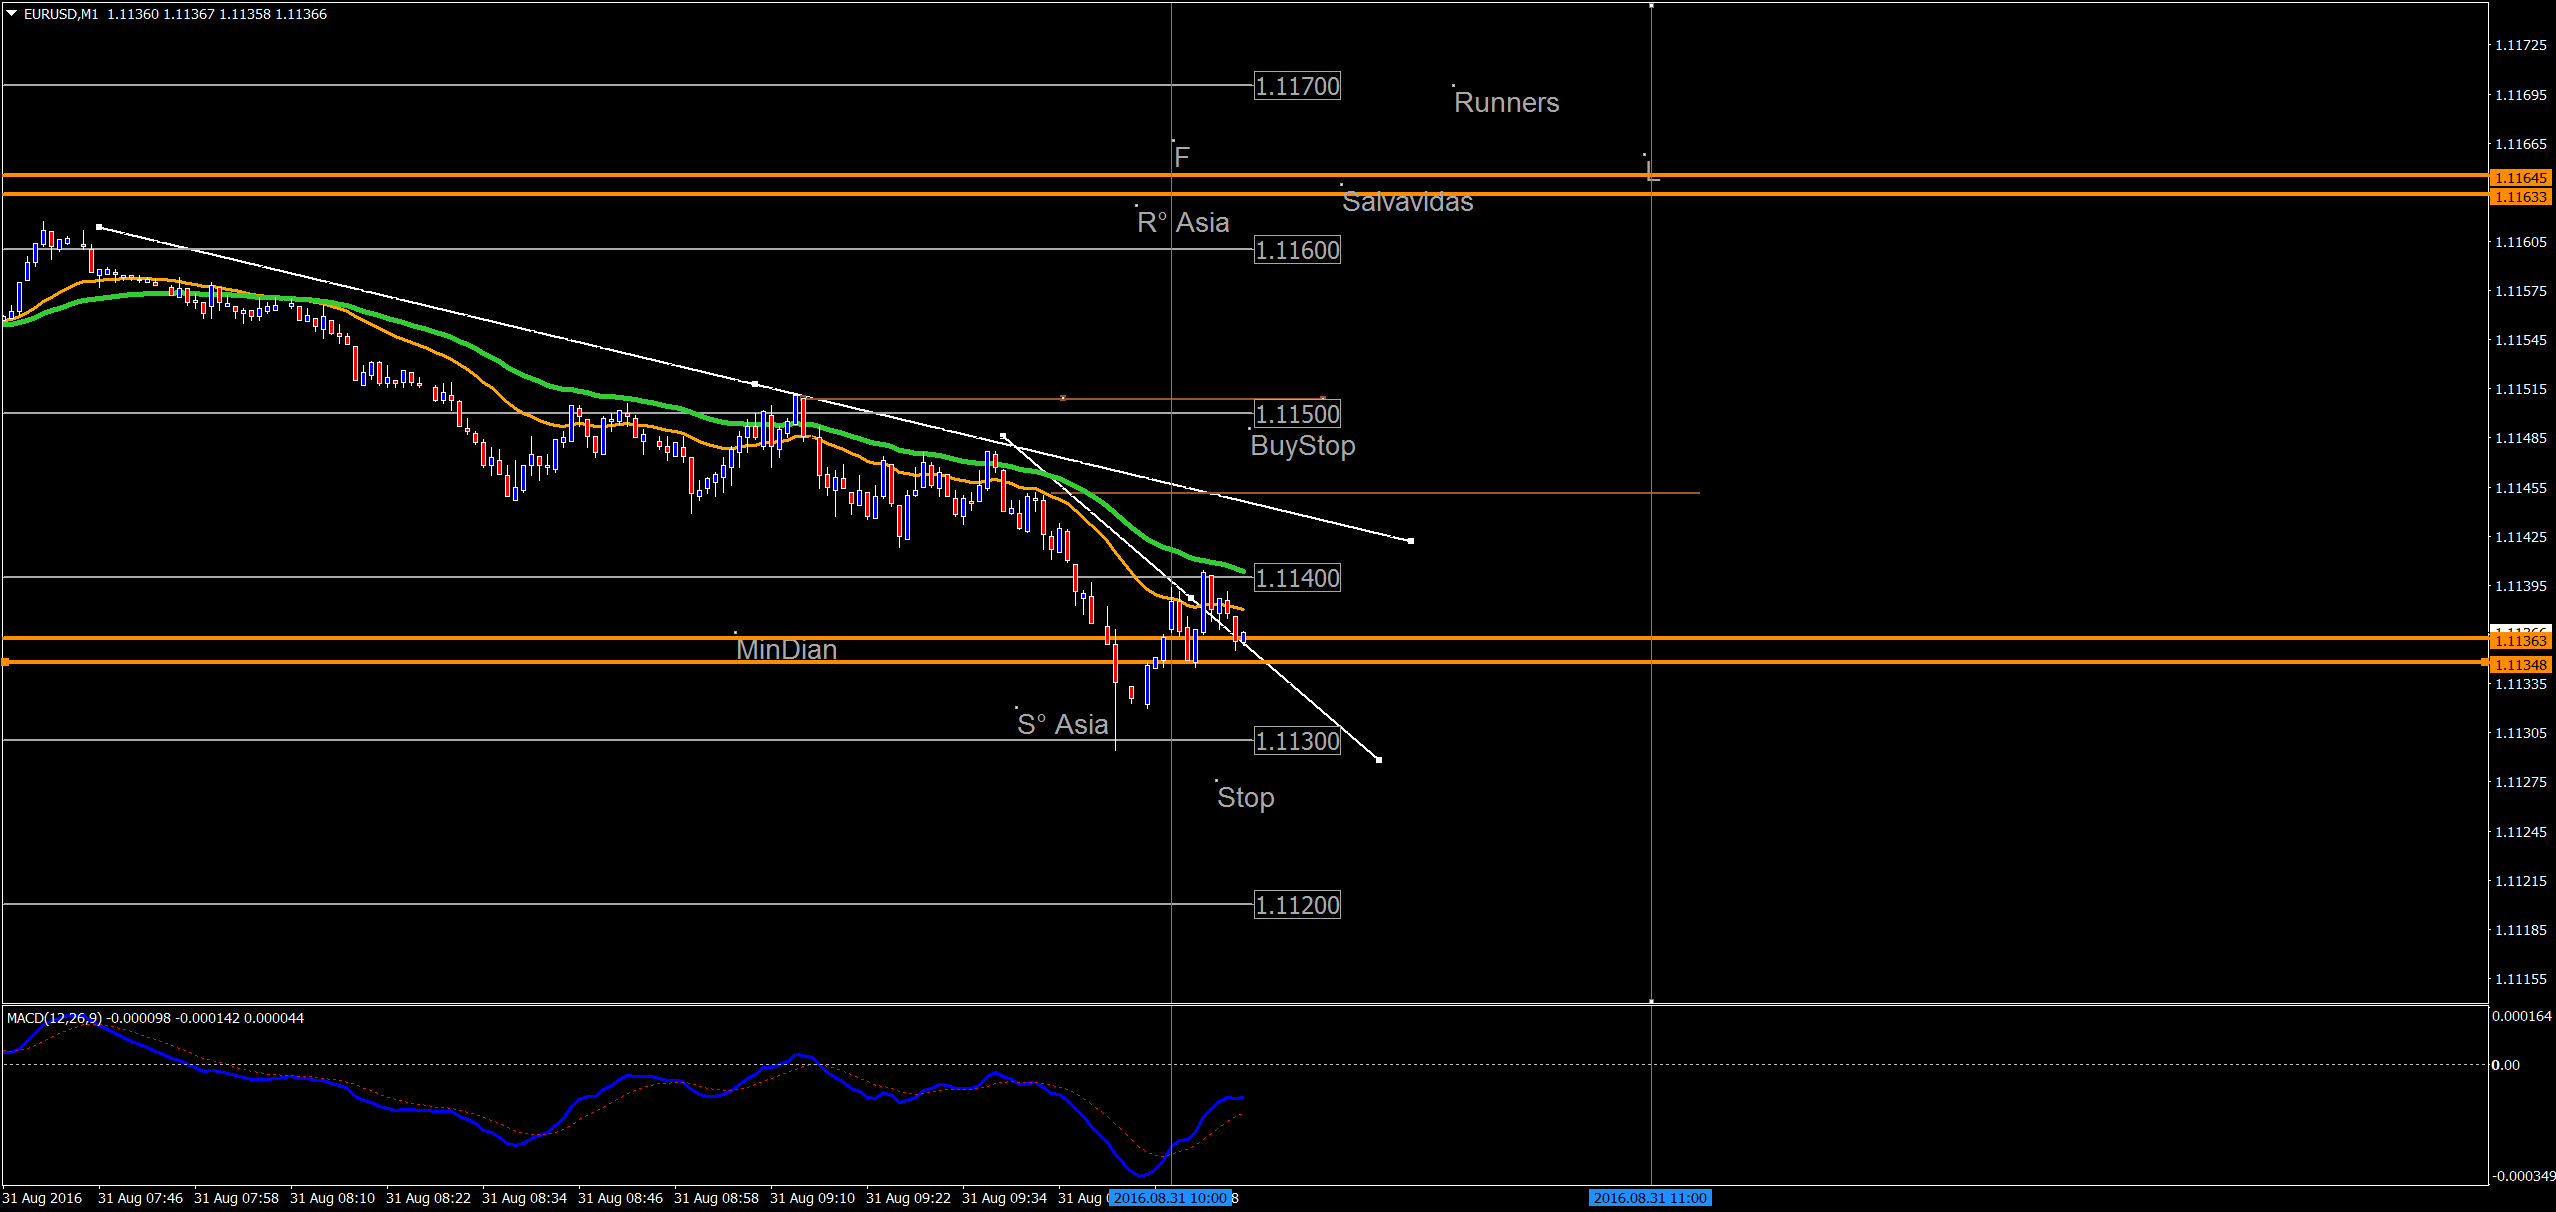Select the BuyStop text label
2556x1212 pixels.
[x=1303, y=446]
